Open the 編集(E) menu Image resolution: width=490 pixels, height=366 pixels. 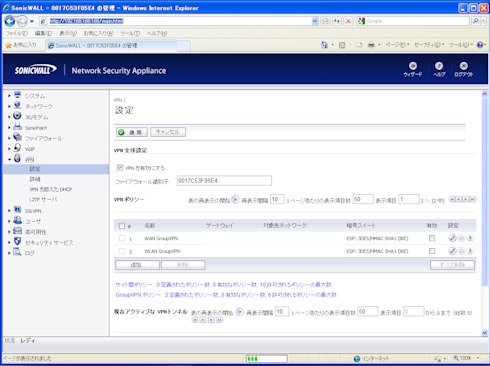43,33
